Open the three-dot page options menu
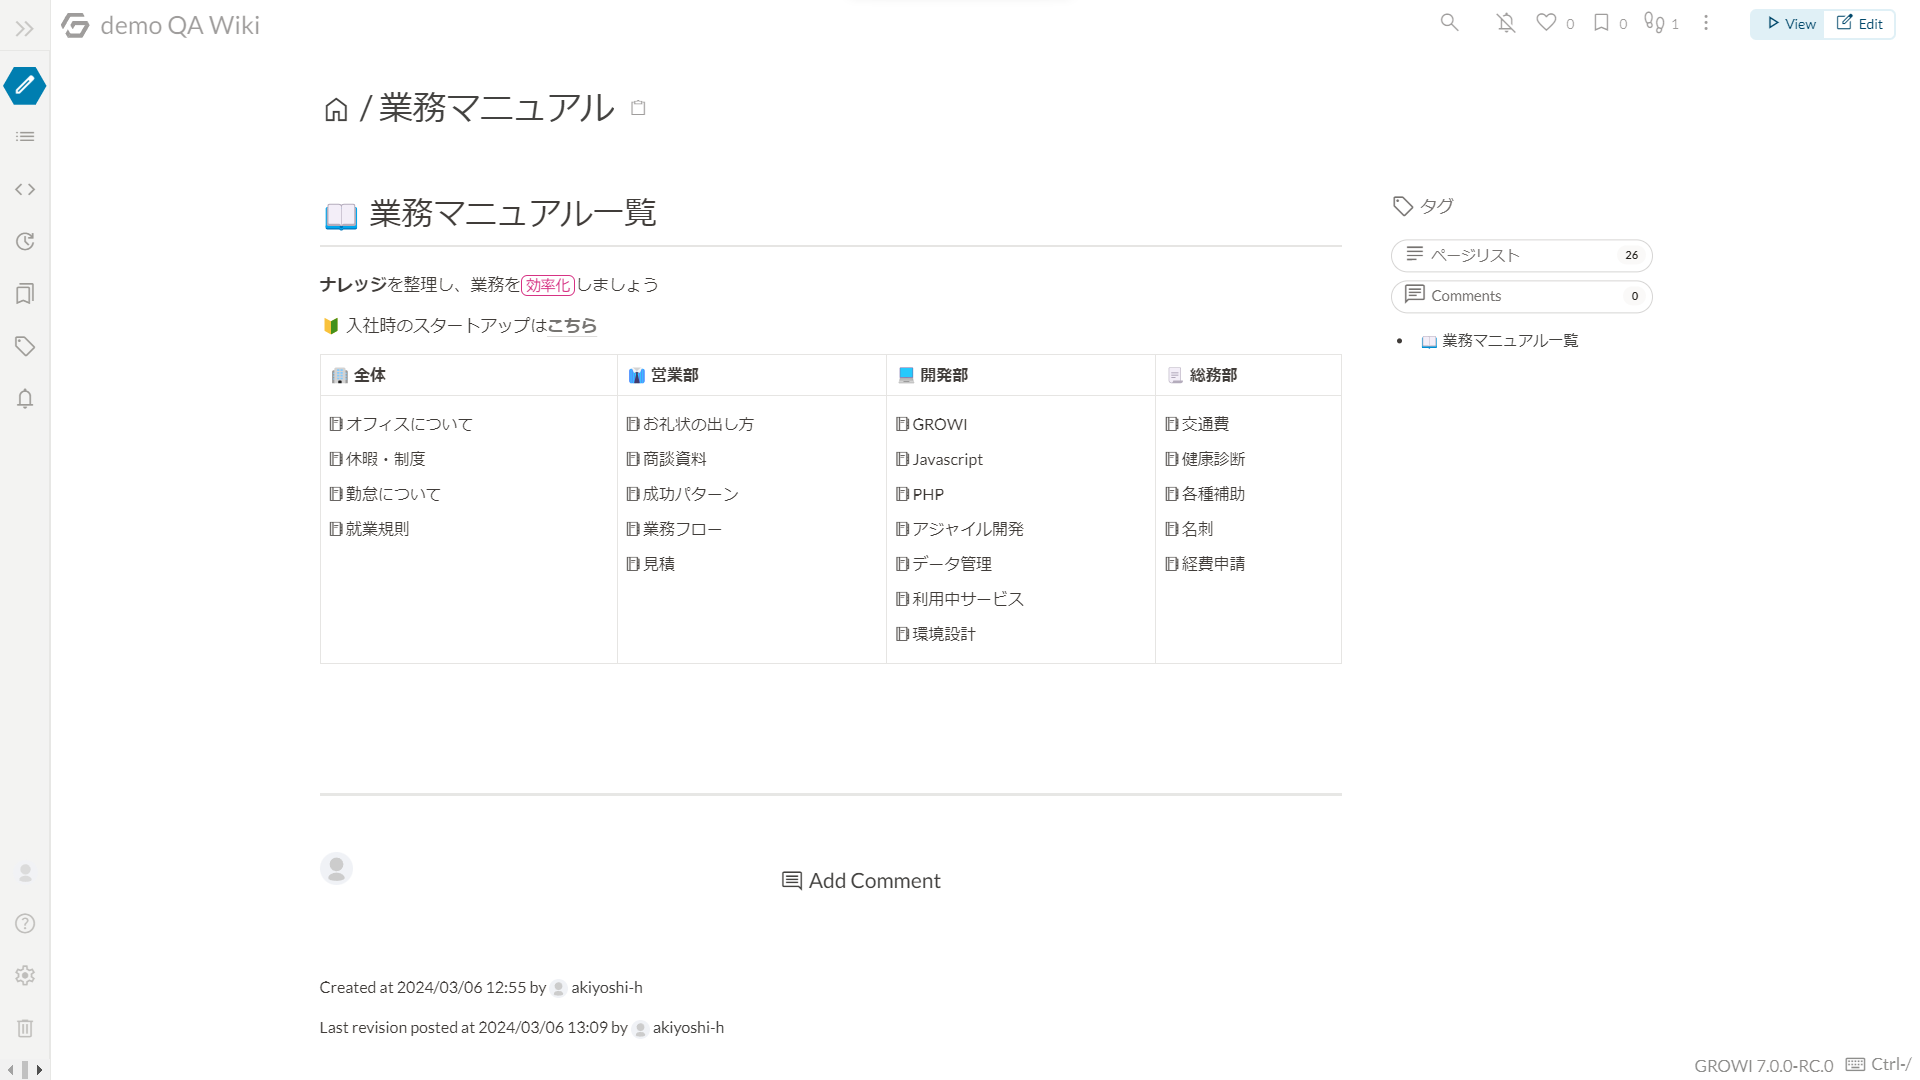Image resolution: width=1920 pixels, height=1080 pixels. click(1706, 22)
